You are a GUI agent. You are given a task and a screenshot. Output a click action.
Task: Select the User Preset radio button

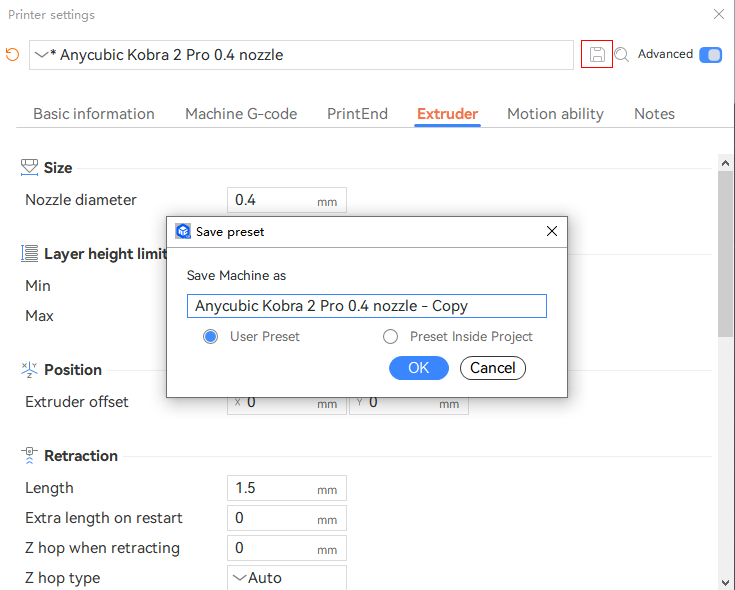click(210, 336)
